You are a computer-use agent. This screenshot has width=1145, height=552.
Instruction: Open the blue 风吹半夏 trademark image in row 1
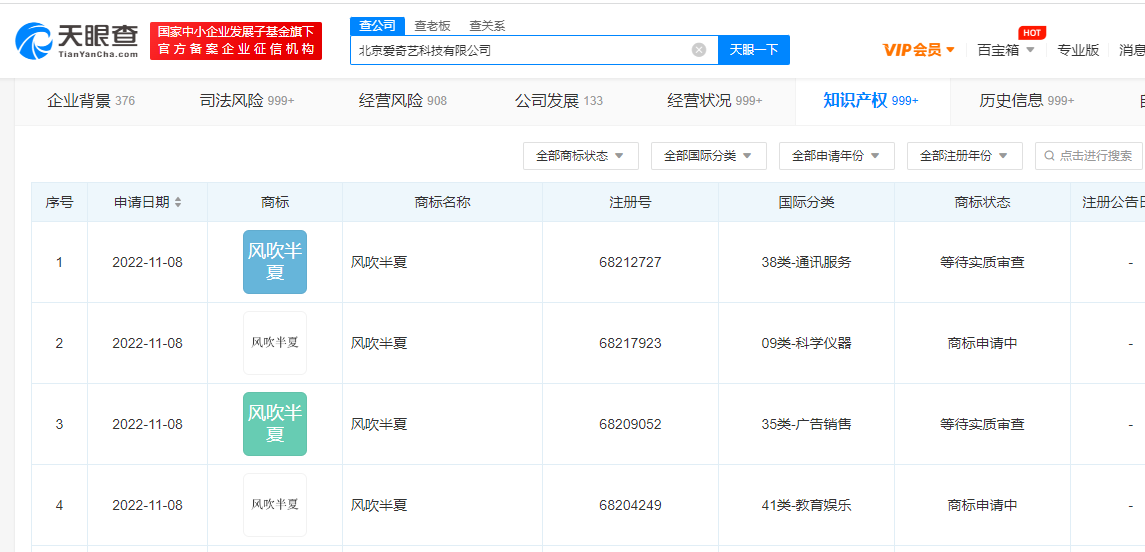coord(275,262)
